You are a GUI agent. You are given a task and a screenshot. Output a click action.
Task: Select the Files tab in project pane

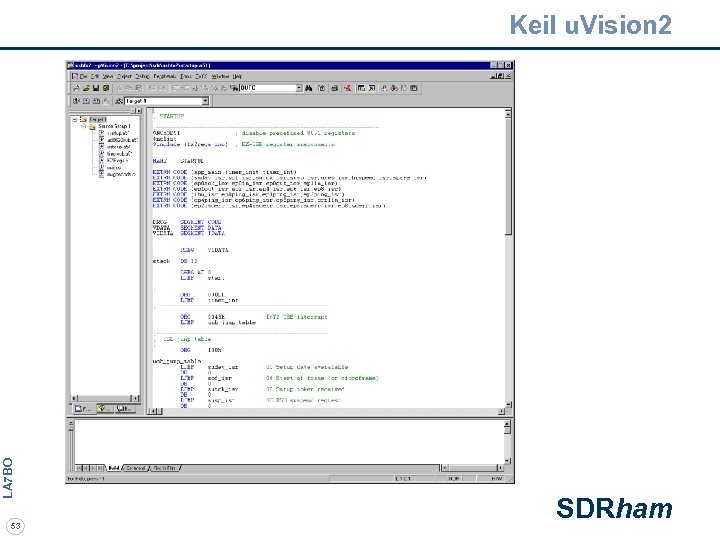pyautogui.click(x=83, y=409)
